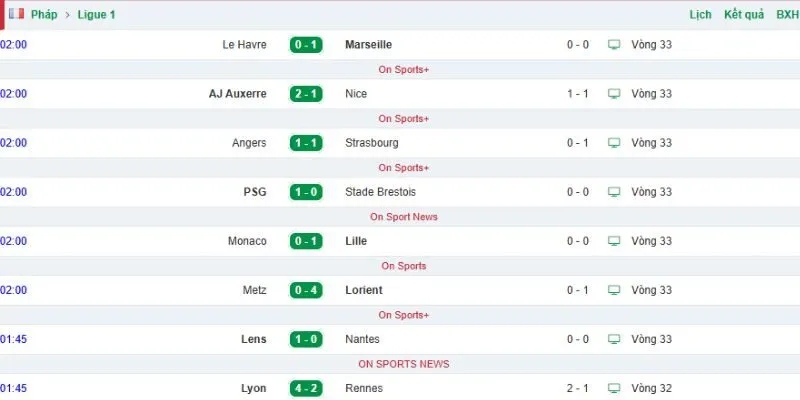Open the BXH standings tab
Image resolution: width=800 pixels, height=400 pixels.
(787, 15)
